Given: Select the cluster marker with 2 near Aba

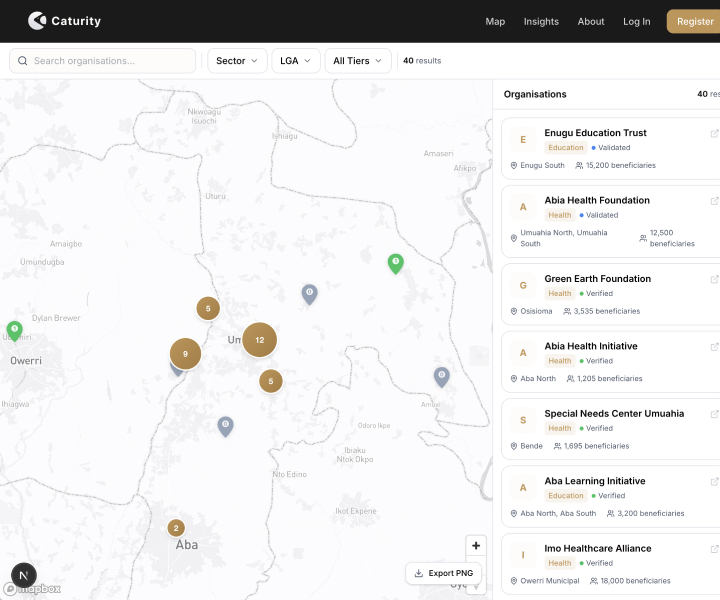Looking at the screenshot, I should pyautogui.click(x=176, y=528).
